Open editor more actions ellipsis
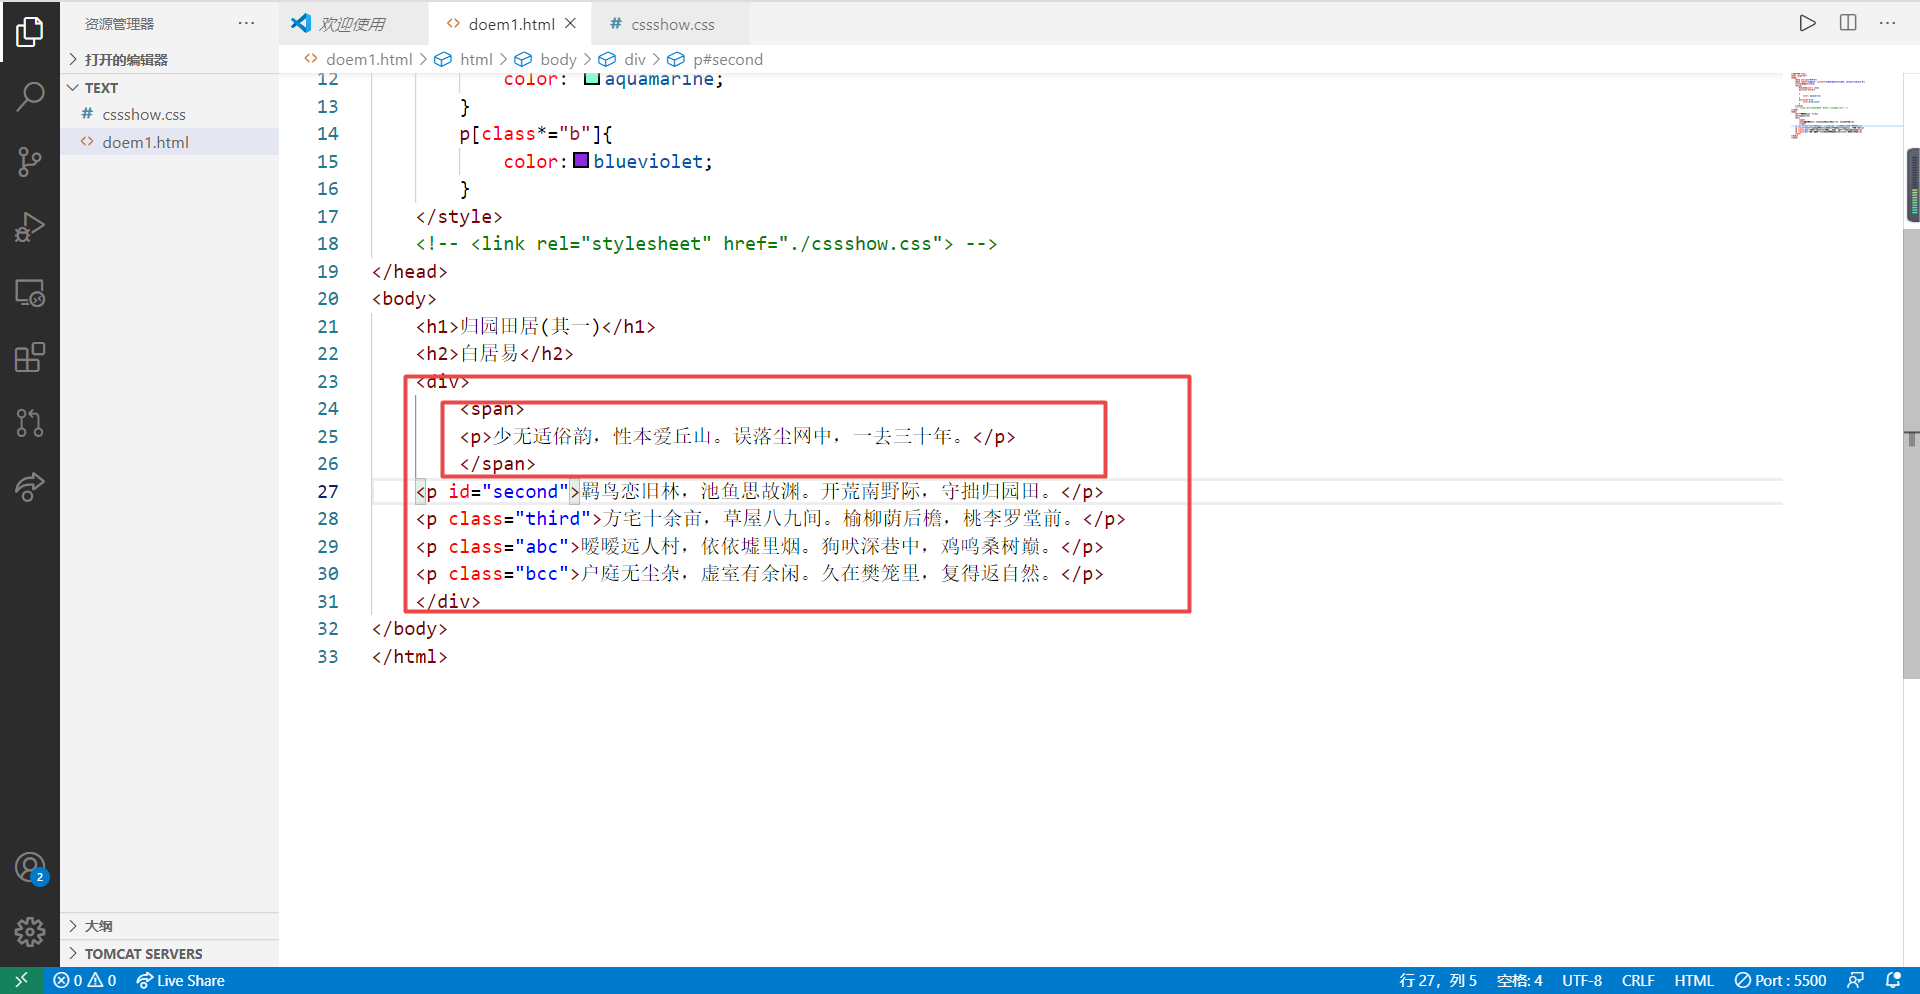Image resolution: width=1920 pixels, height=994 pixels. pyautogui.click(x=1887, y=23)
